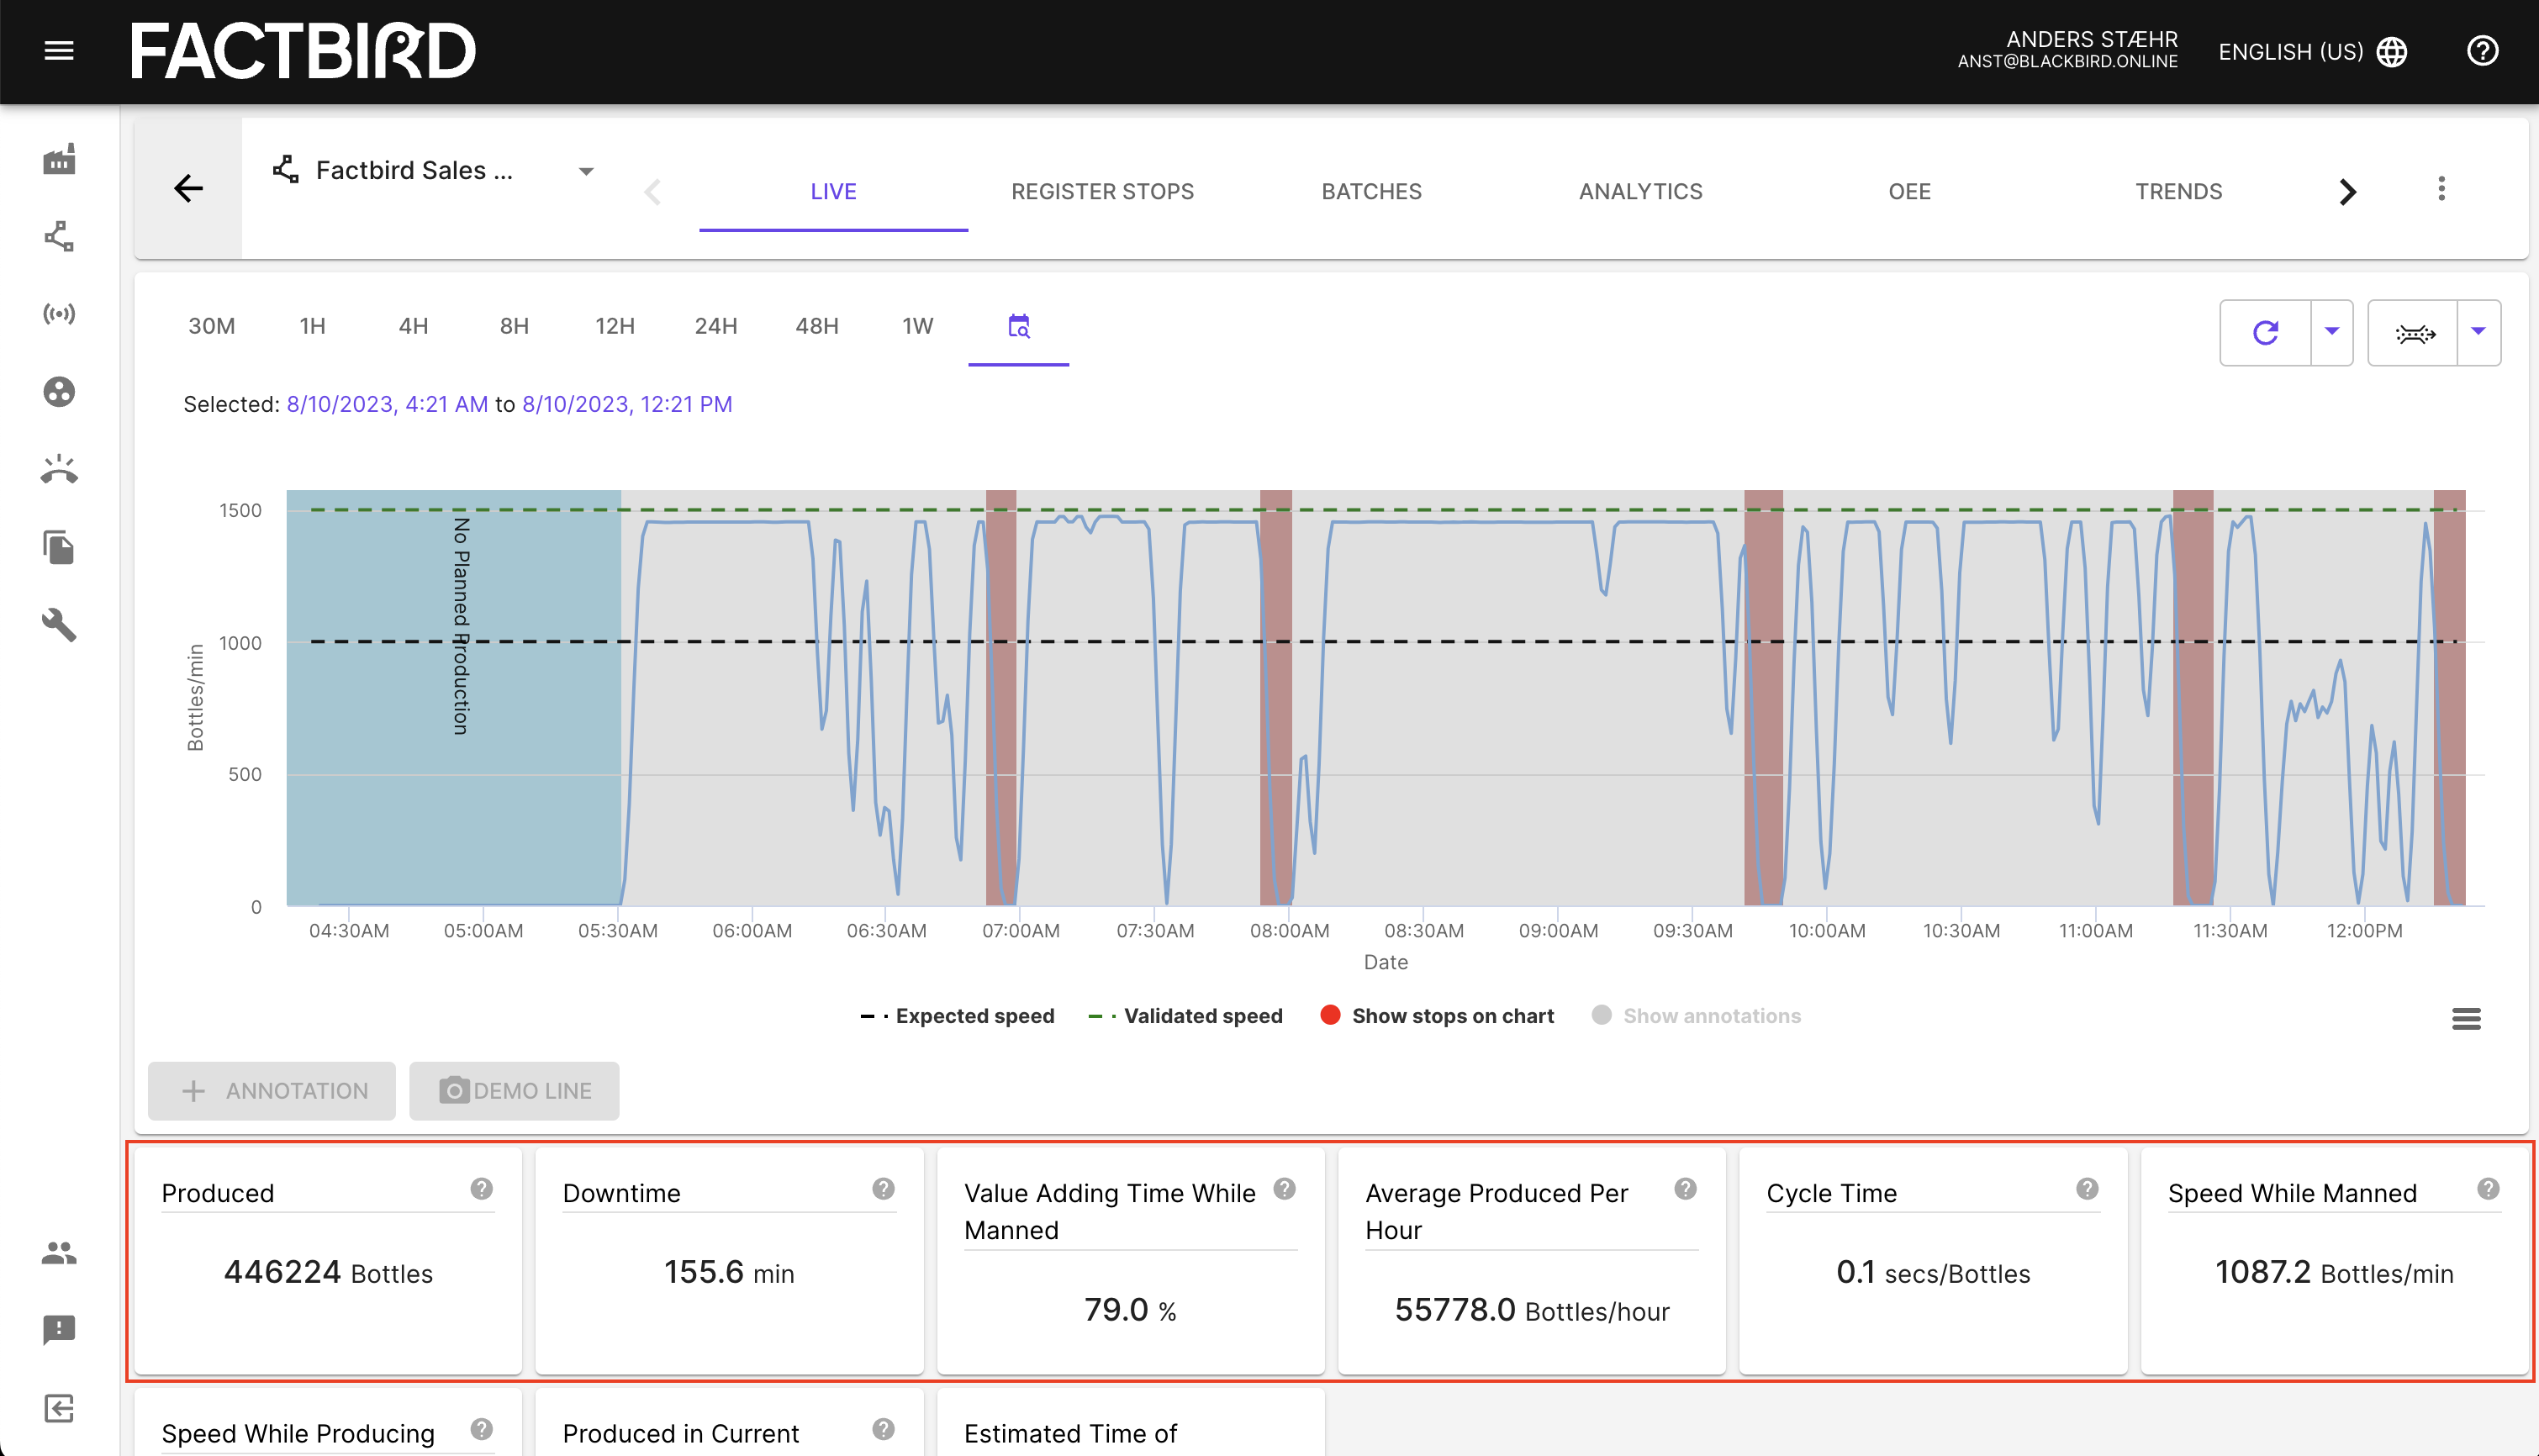
Task: Open the alarm bell sidebar icon
Action: tap(59, 469)
